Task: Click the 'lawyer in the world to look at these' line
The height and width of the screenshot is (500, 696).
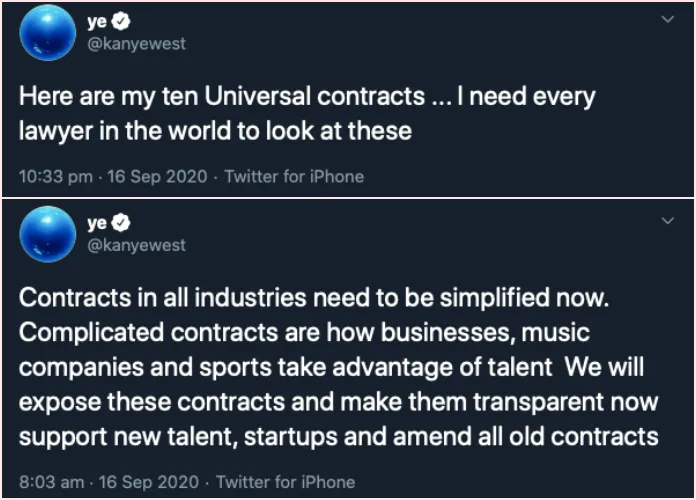Action: [216, 131]
